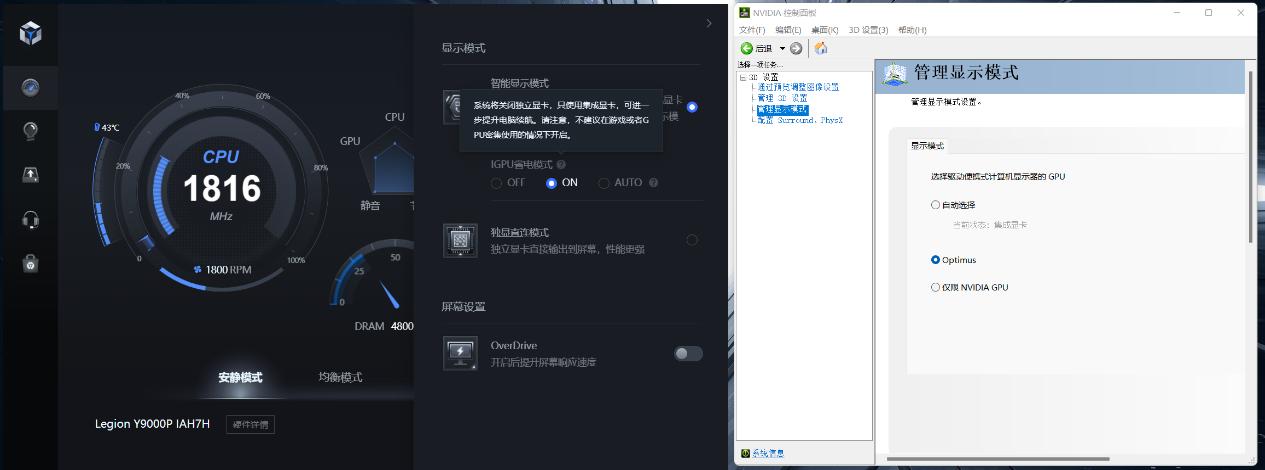Viewport: 1265px width, 470px height.
Task: Click the 开启后提升屏幕响应速度 description
Action: click(x=544, y=362)
